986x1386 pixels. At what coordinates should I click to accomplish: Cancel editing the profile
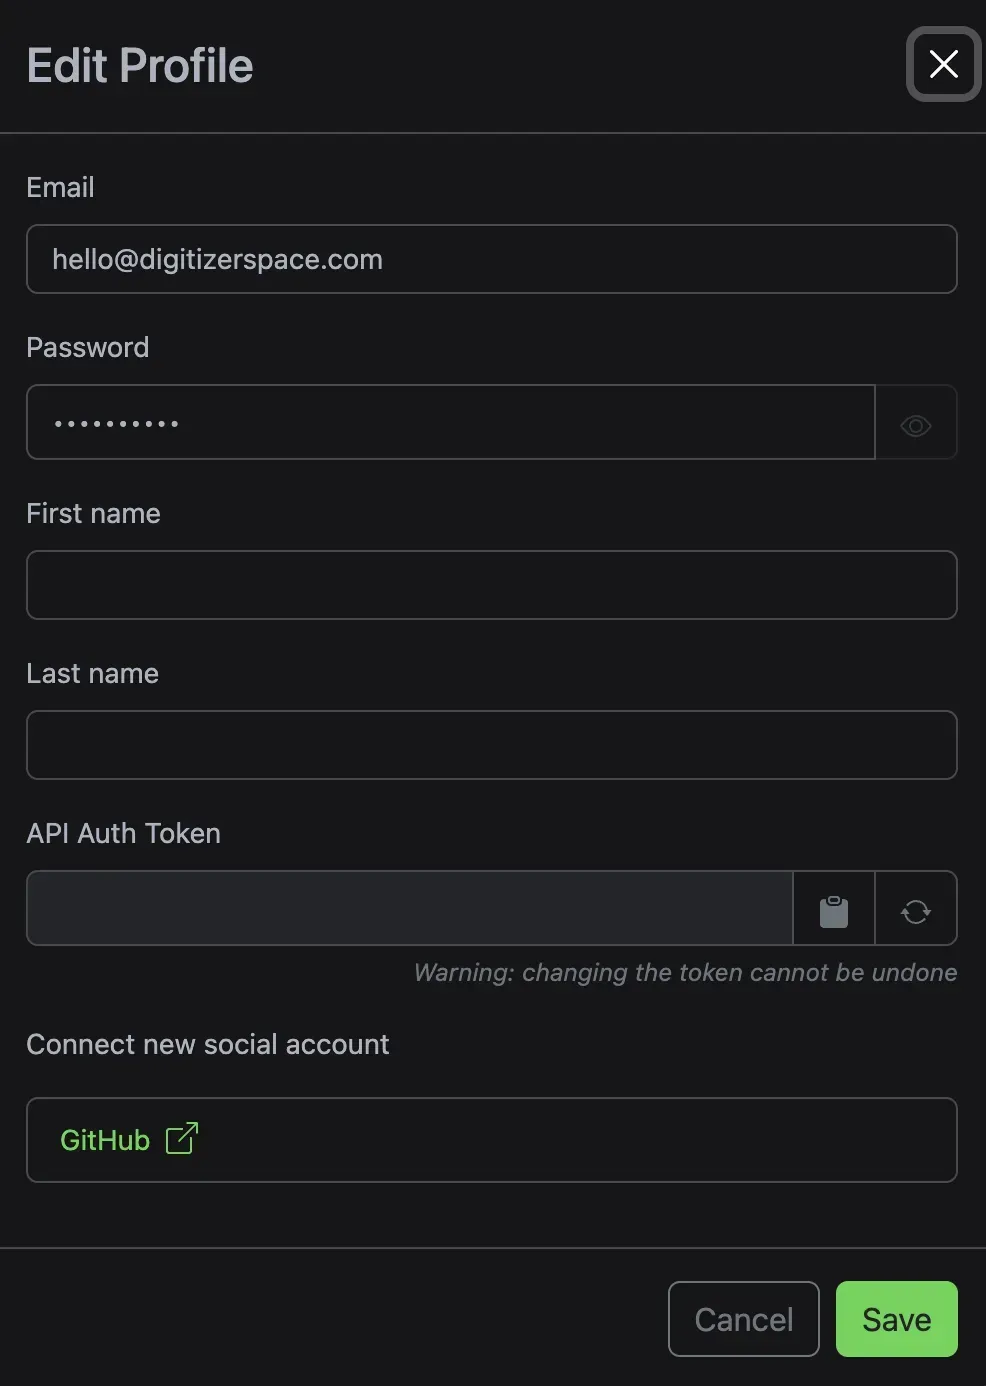point(744,1319)
